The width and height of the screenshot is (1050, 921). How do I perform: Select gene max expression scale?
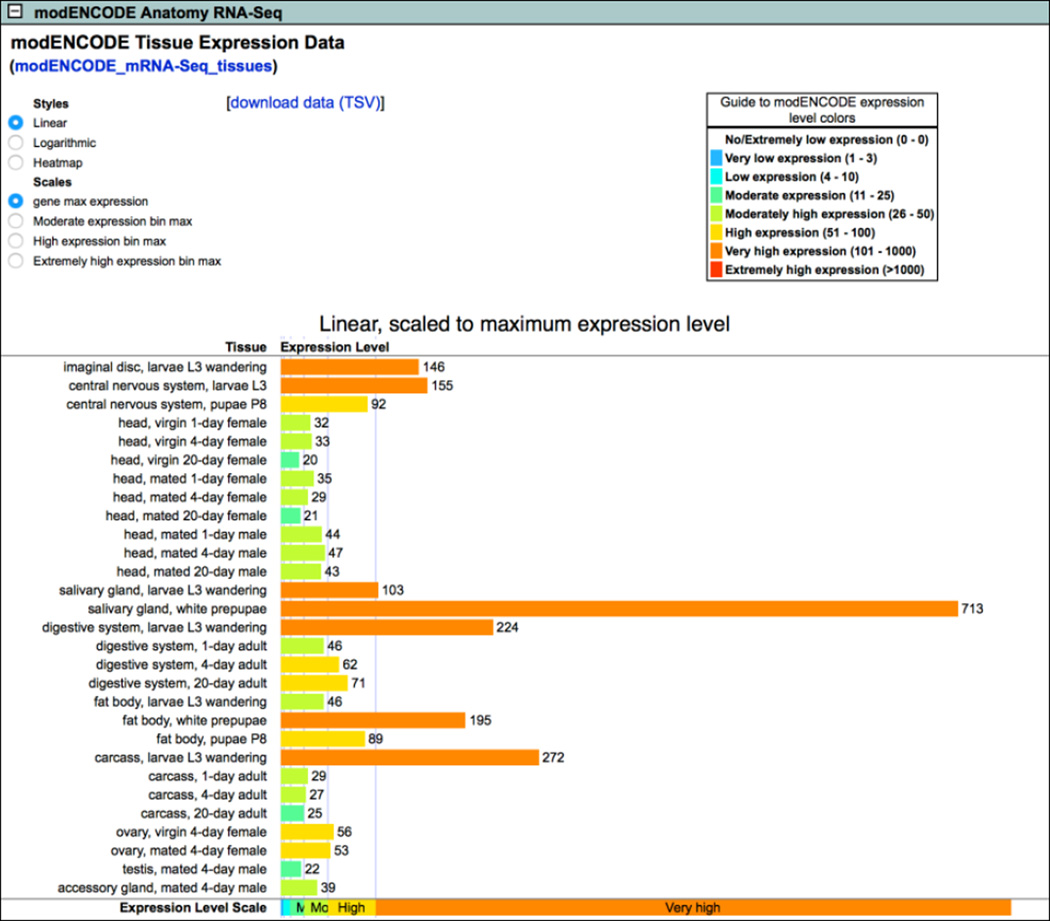click(x=15, y=201)
